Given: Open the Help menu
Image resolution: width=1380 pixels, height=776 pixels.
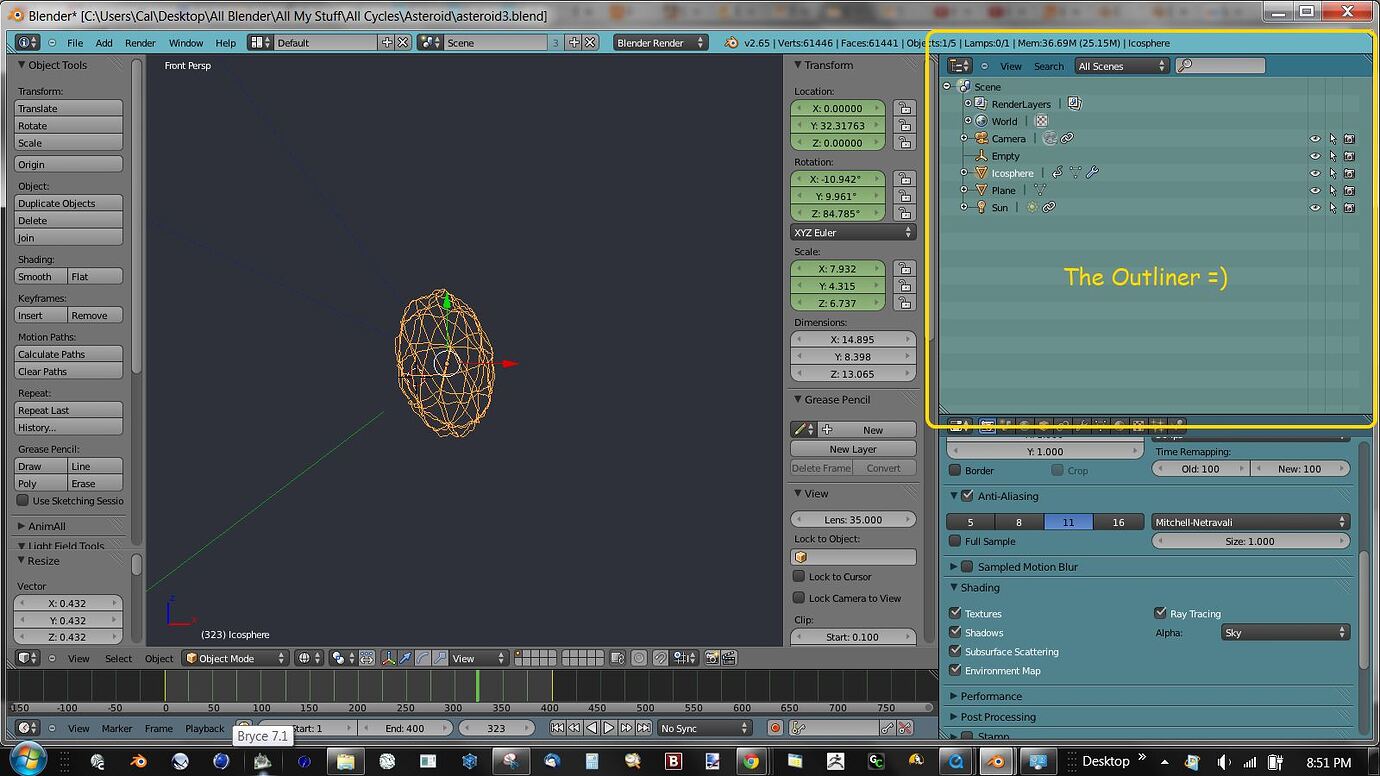Looking at the screenshot, I should pyautogui.click(x=226, y=43).
